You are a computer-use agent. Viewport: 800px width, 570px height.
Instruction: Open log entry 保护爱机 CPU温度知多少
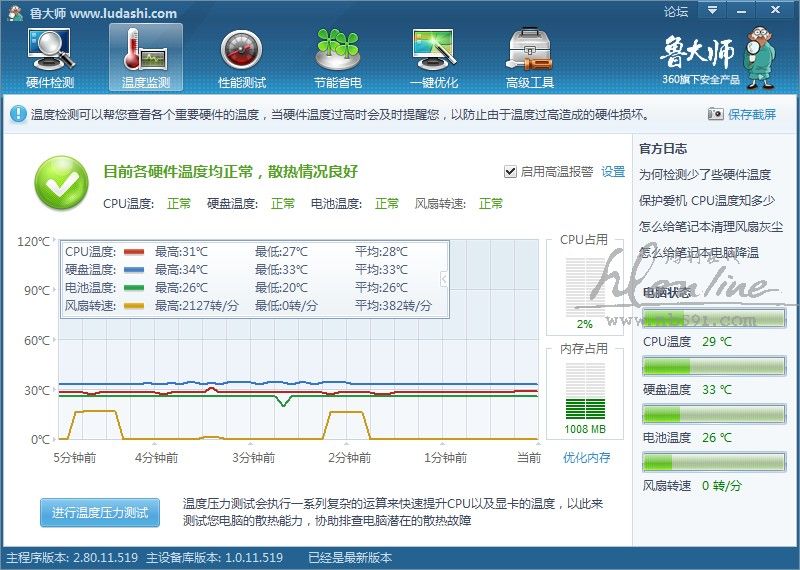(707, 201)
